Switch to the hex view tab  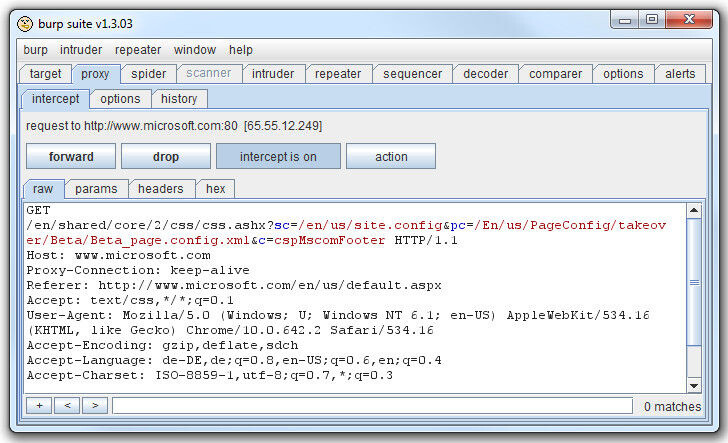click(x=215, y=189)
